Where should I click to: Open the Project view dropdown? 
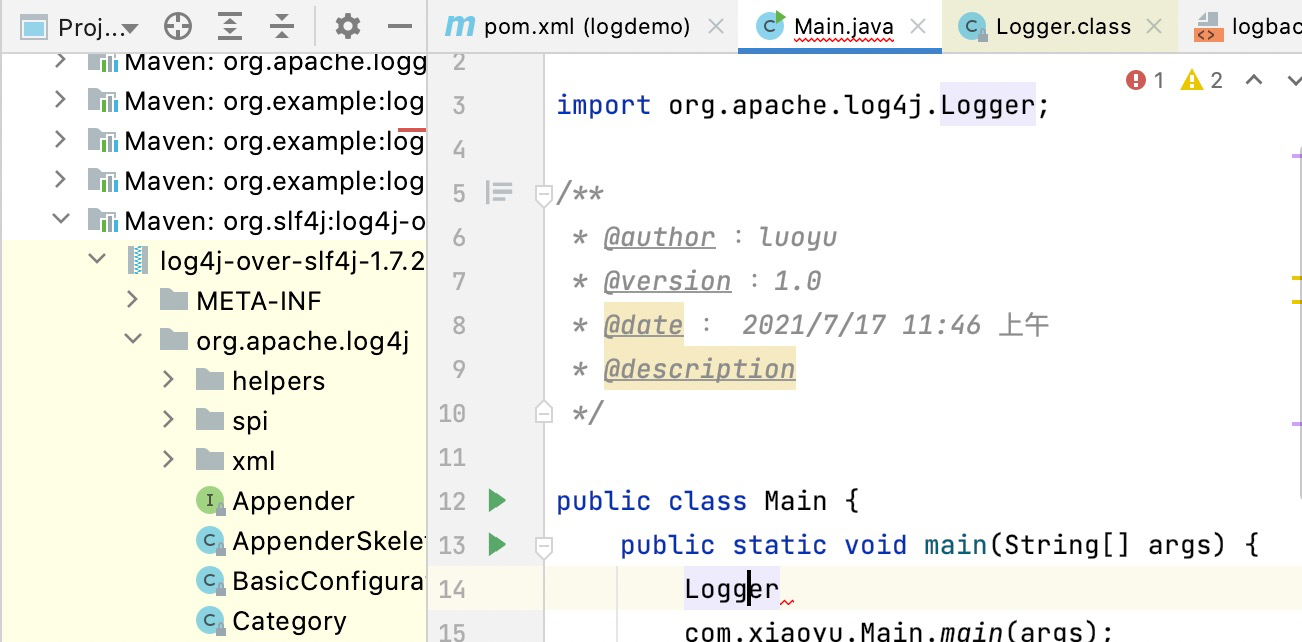(97, 27)
